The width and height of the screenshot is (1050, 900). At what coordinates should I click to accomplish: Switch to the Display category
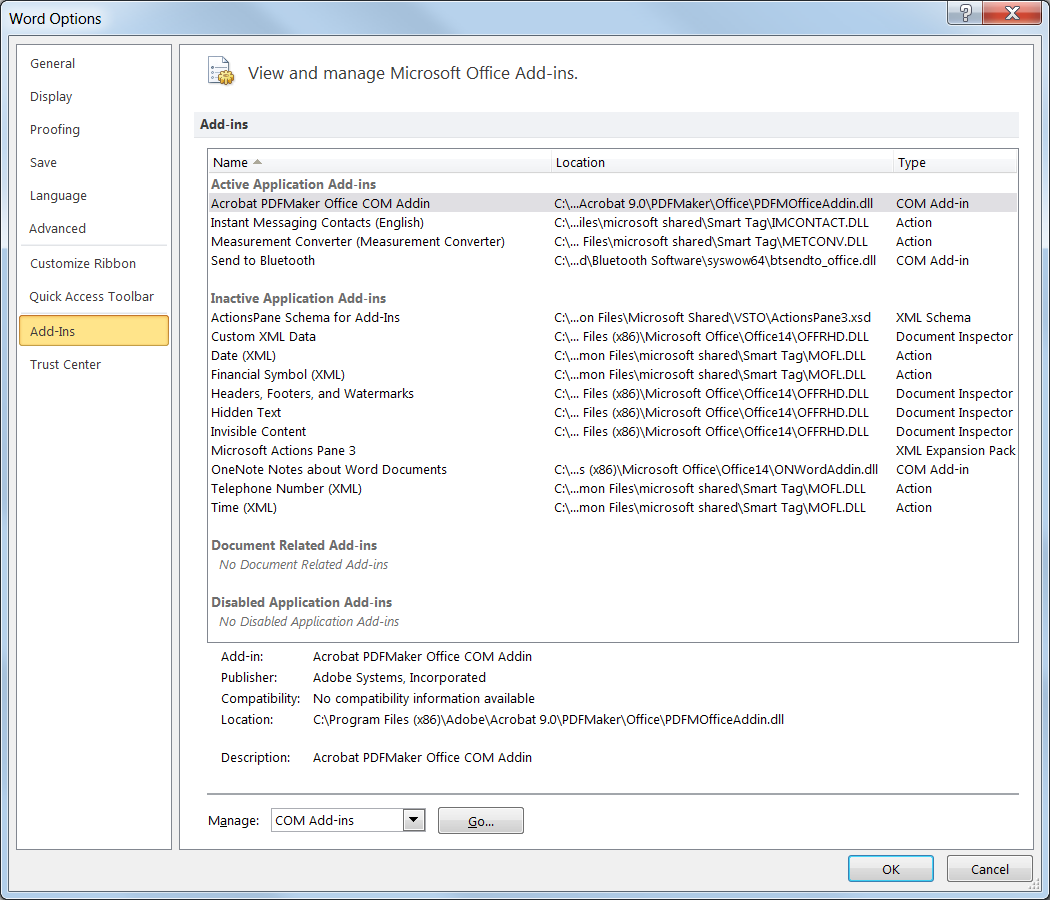tap(94, 96)
